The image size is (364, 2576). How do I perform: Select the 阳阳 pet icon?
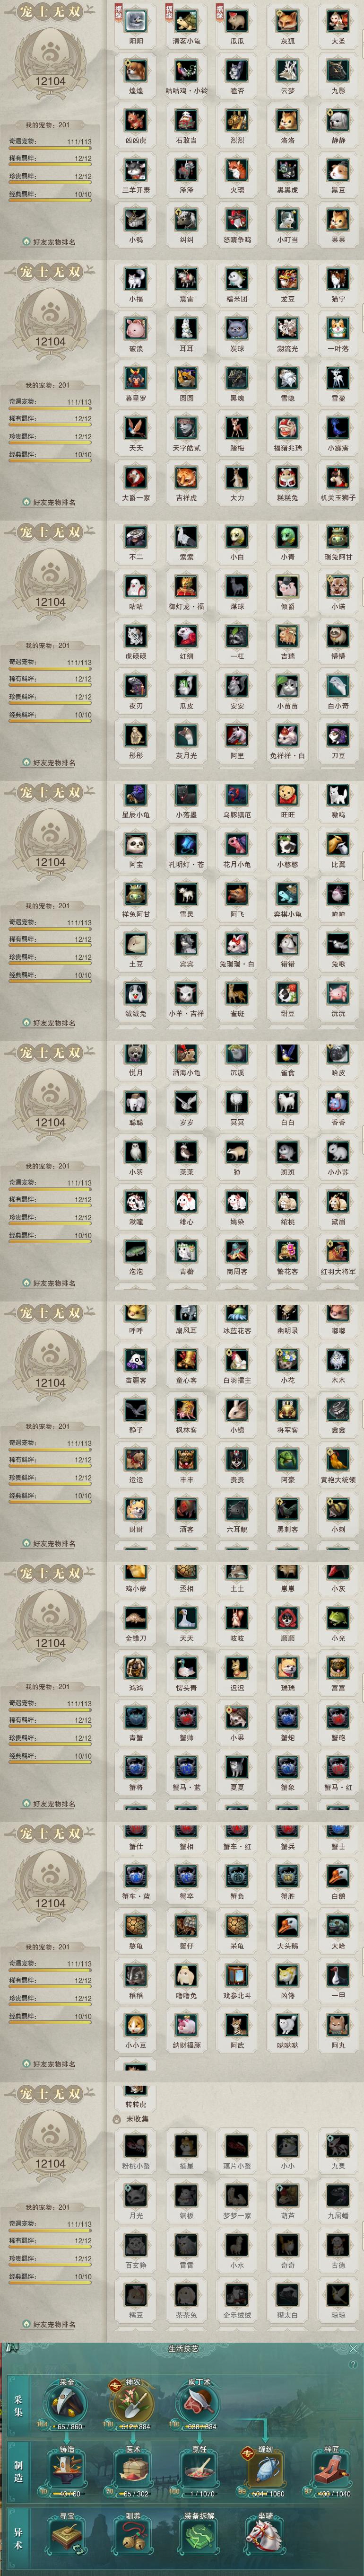[x=135, y=21]
